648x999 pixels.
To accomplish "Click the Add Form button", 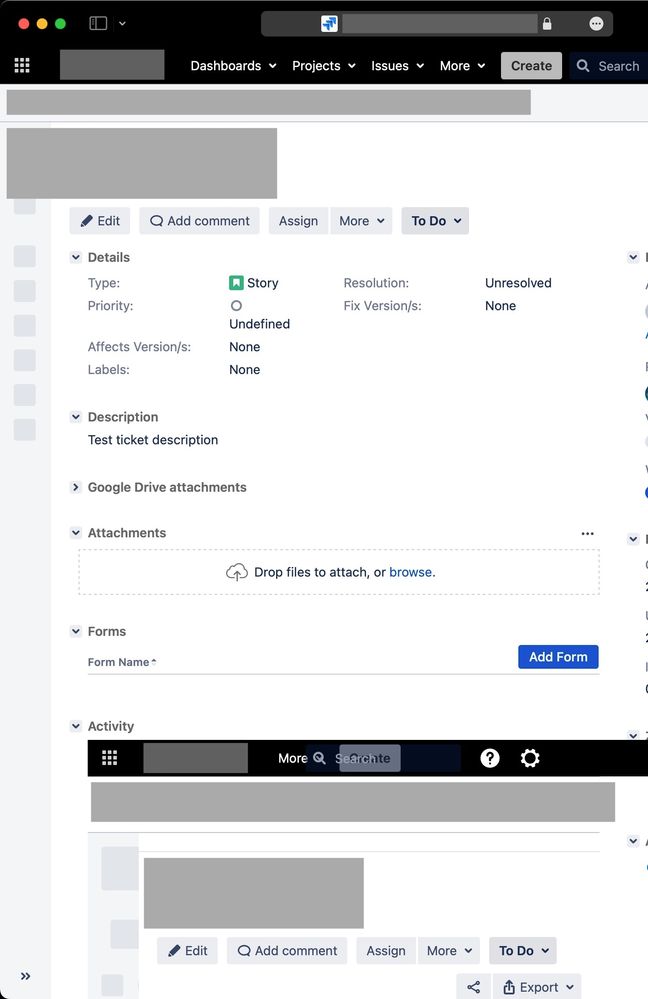I will [x=558, y=657].
